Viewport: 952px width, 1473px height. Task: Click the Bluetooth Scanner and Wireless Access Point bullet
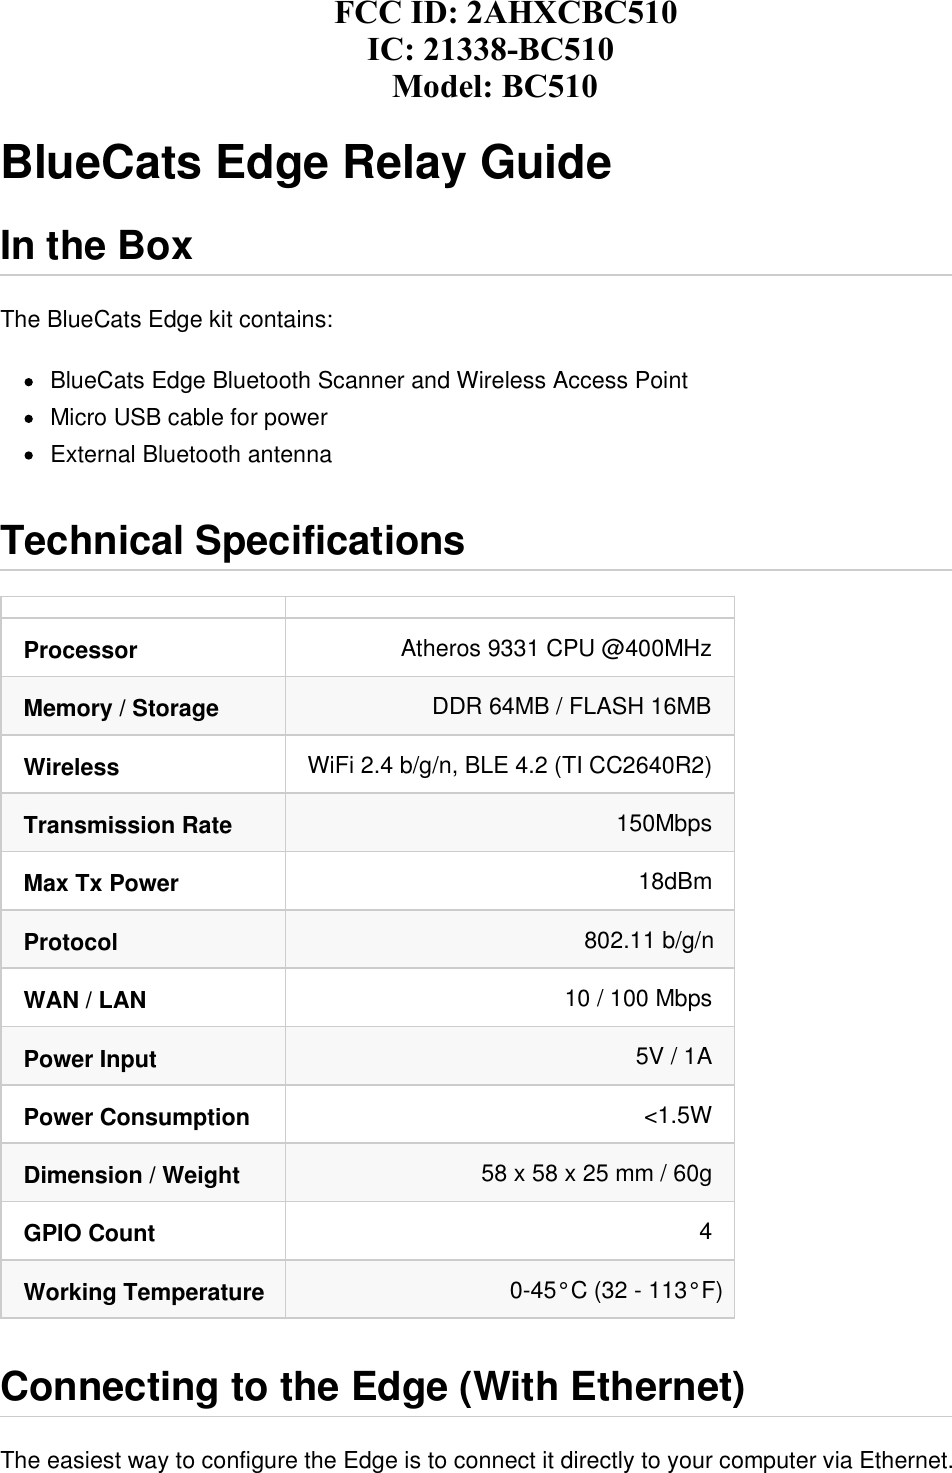(369, 381)
